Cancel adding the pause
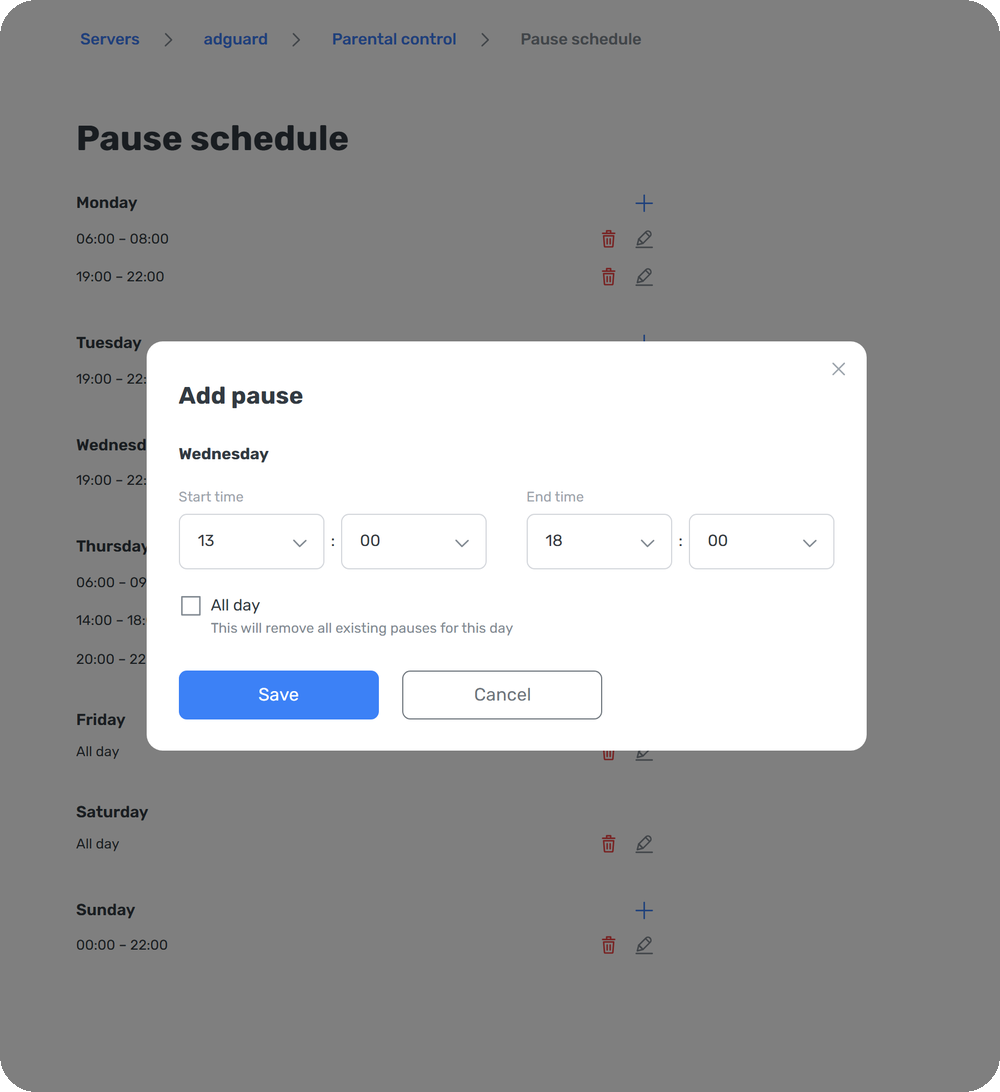Viewport: 1000px width, 1092px height. (502, 695)
